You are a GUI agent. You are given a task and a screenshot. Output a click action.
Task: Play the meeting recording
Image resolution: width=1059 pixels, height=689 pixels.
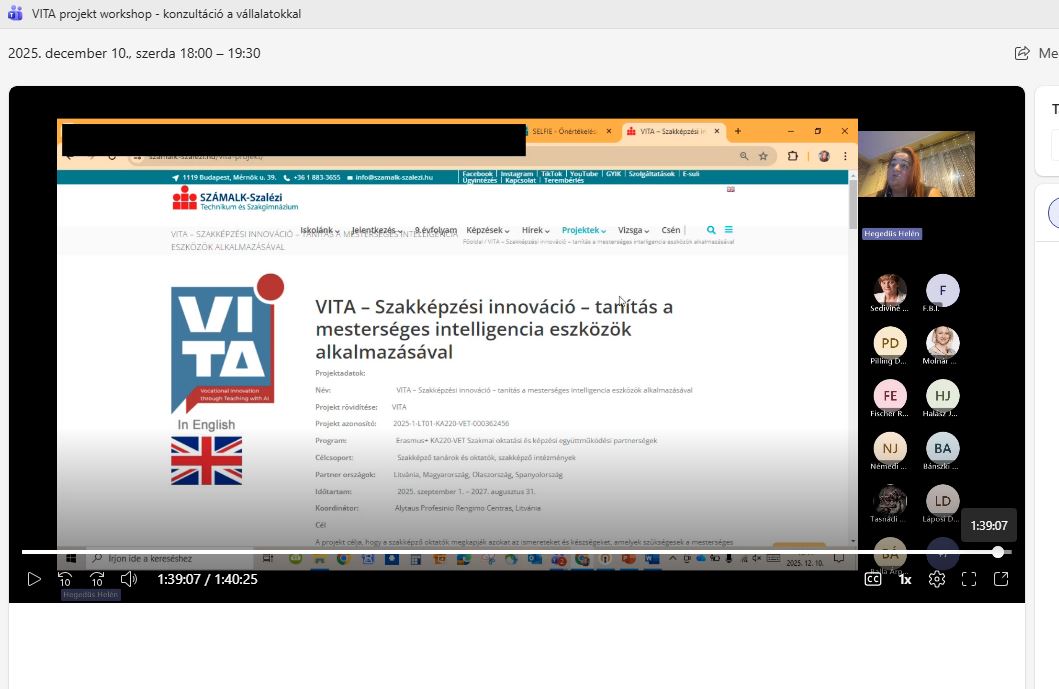(x=34, y=579)
